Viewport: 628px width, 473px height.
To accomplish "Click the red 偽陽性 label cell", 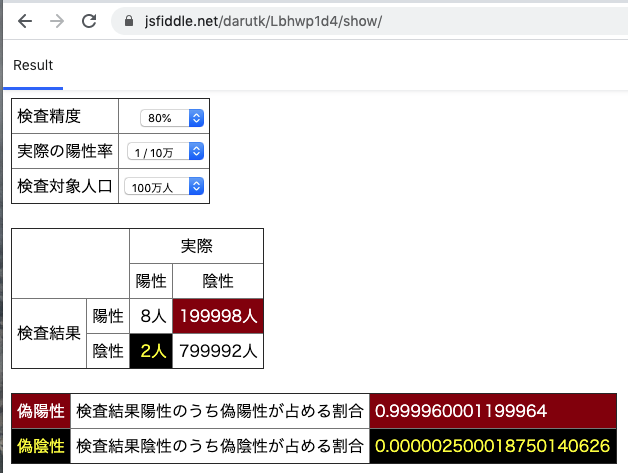I will (41, 411).
